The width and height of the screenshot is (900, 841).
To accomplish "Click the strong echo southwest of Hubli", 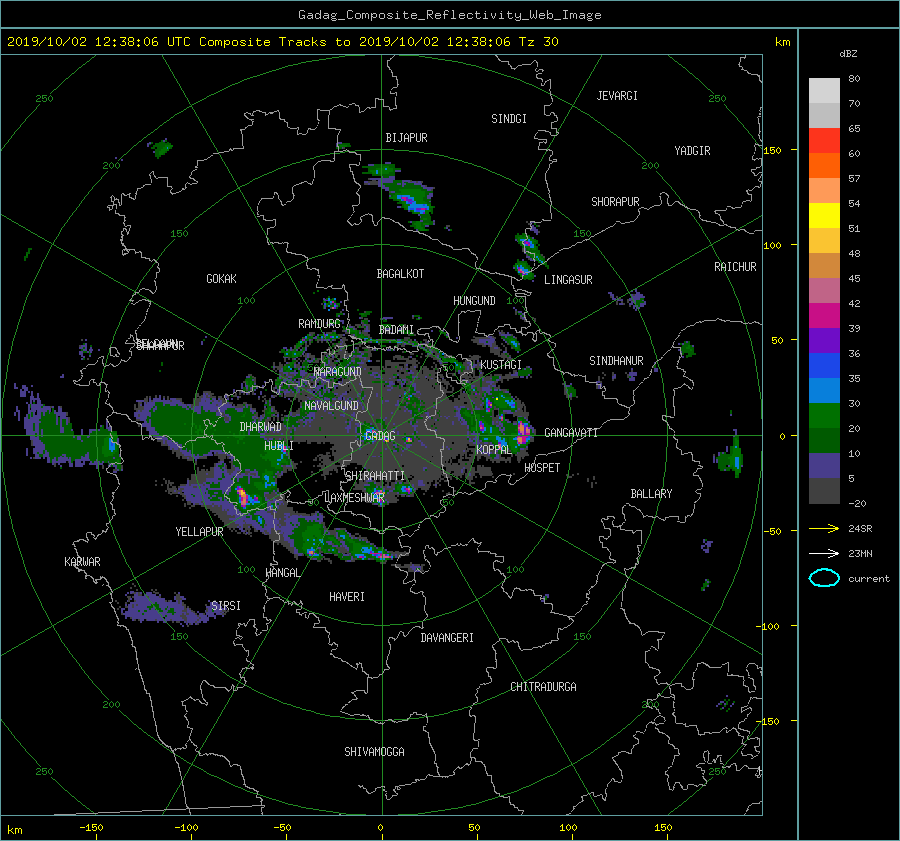I will click(x=243, y=496).
